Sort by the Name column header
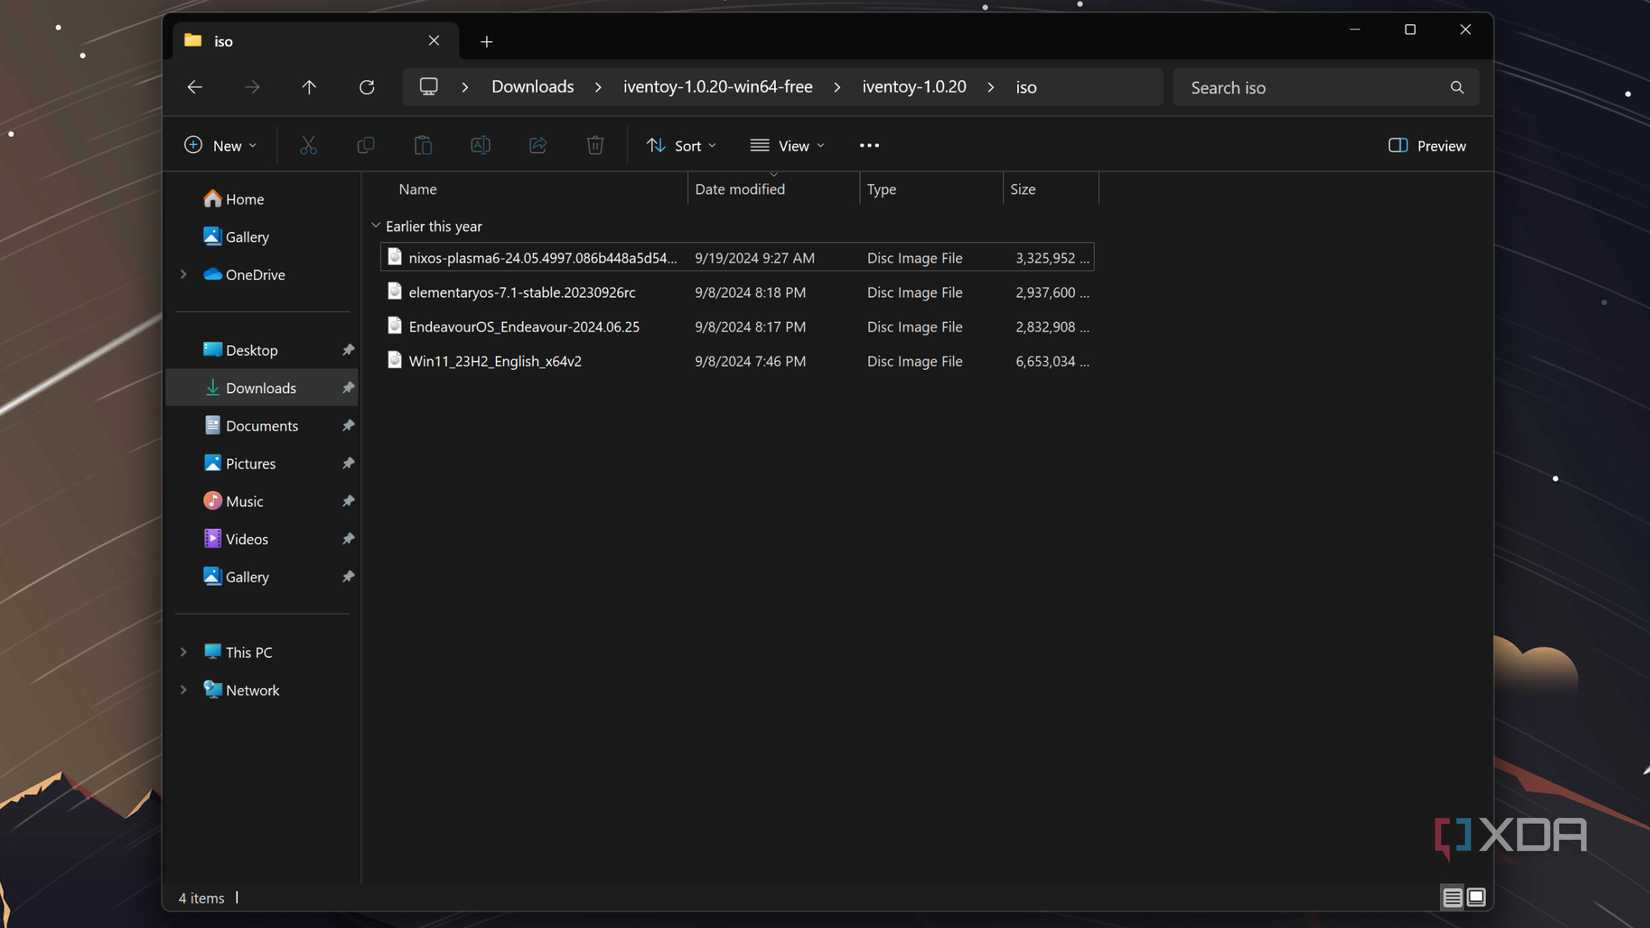1650x928 pixels. click(x=526, y=189)
